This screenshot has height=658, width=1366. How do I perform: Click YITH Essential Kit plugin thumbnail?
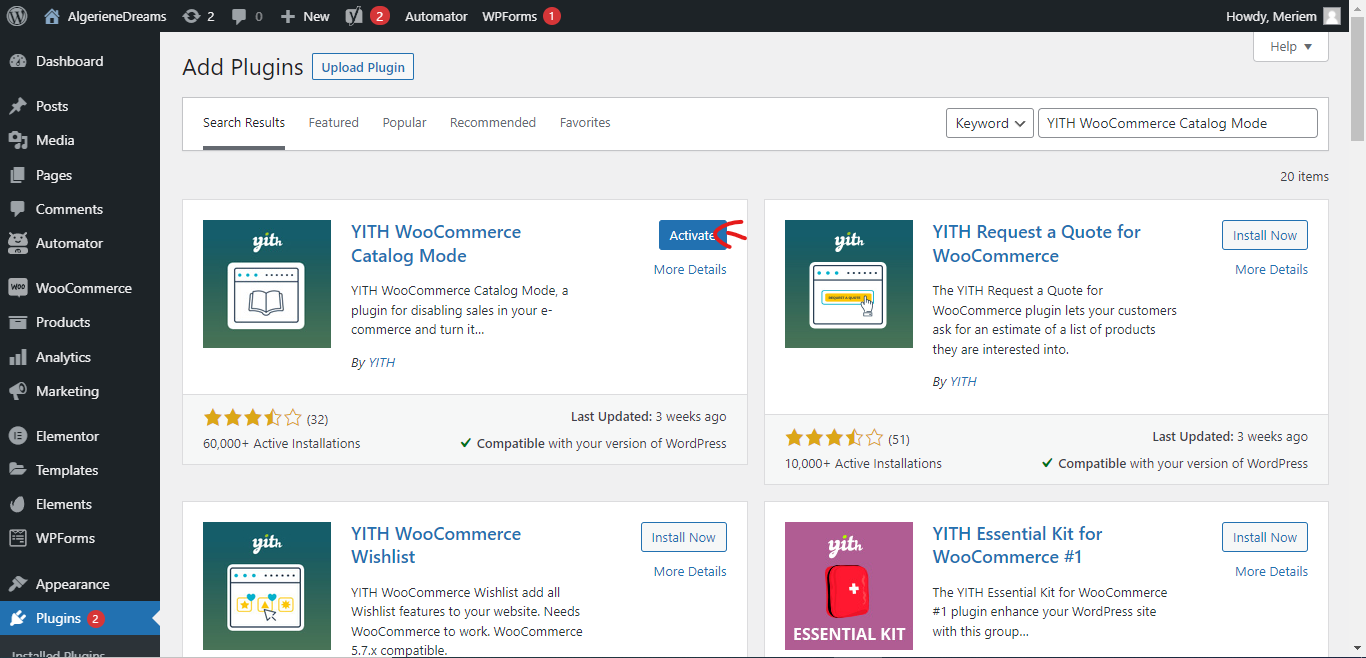[x=849, y=586]
